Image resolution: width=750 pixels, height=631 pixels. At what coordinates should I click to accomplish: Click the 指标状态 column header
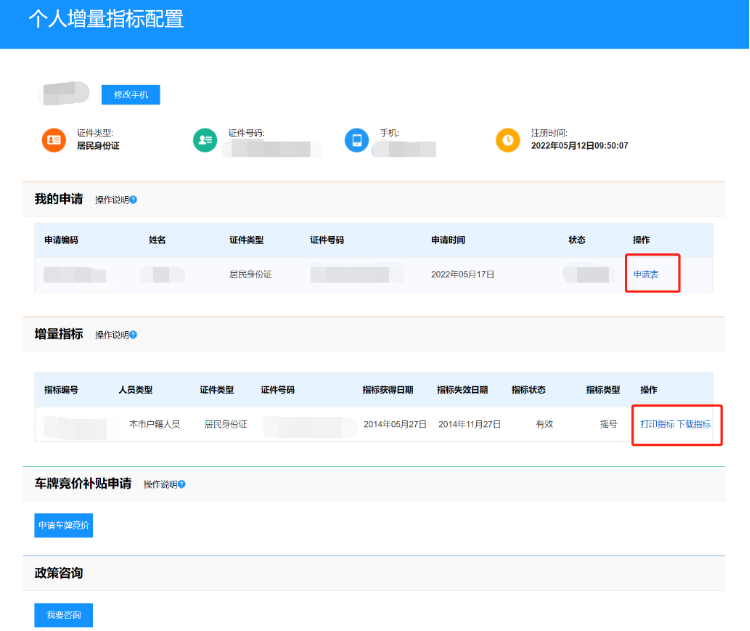528,390
